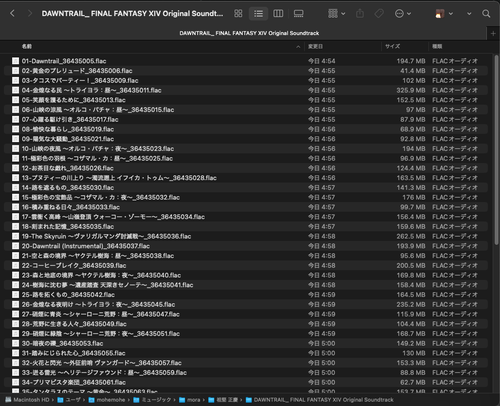Click the Share toolbar icon

360,13
